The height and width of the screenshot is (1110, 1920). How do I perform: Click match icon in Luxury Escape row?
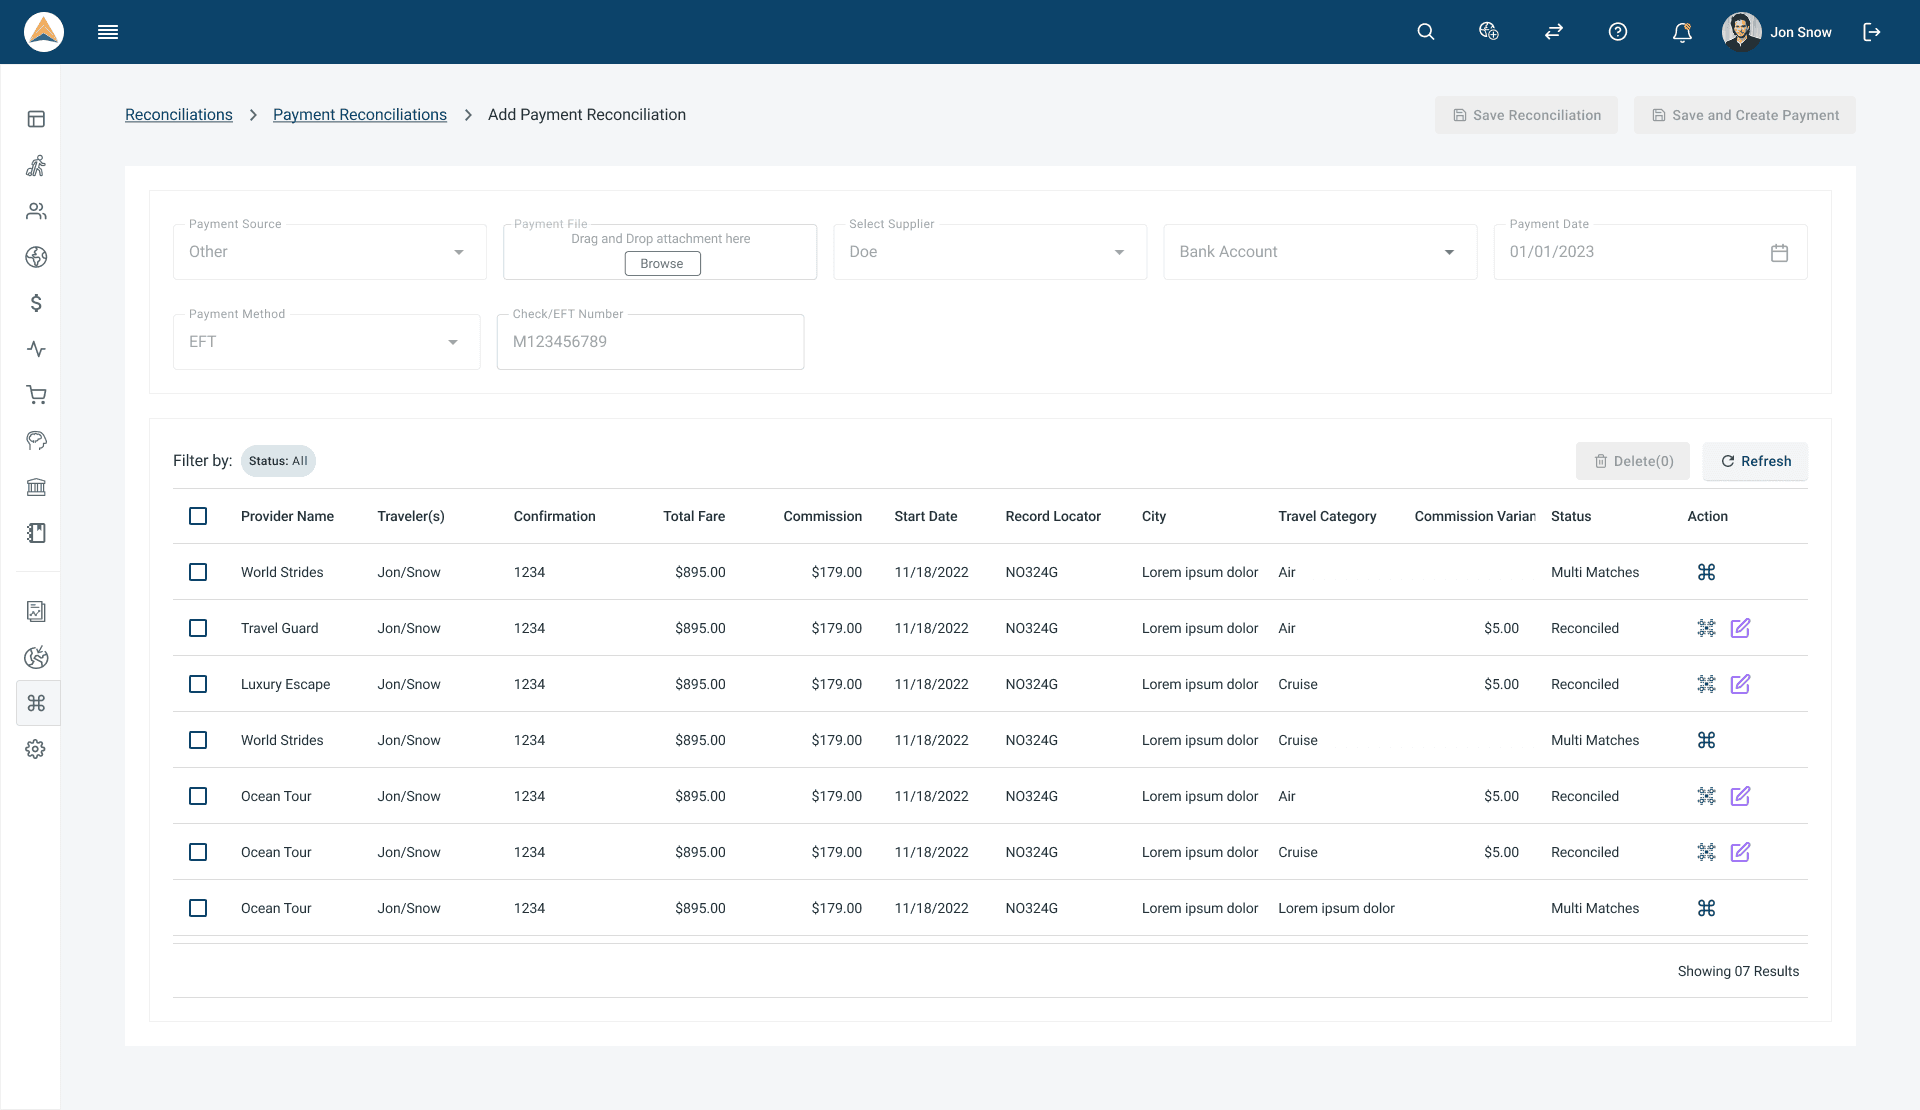1706,684
